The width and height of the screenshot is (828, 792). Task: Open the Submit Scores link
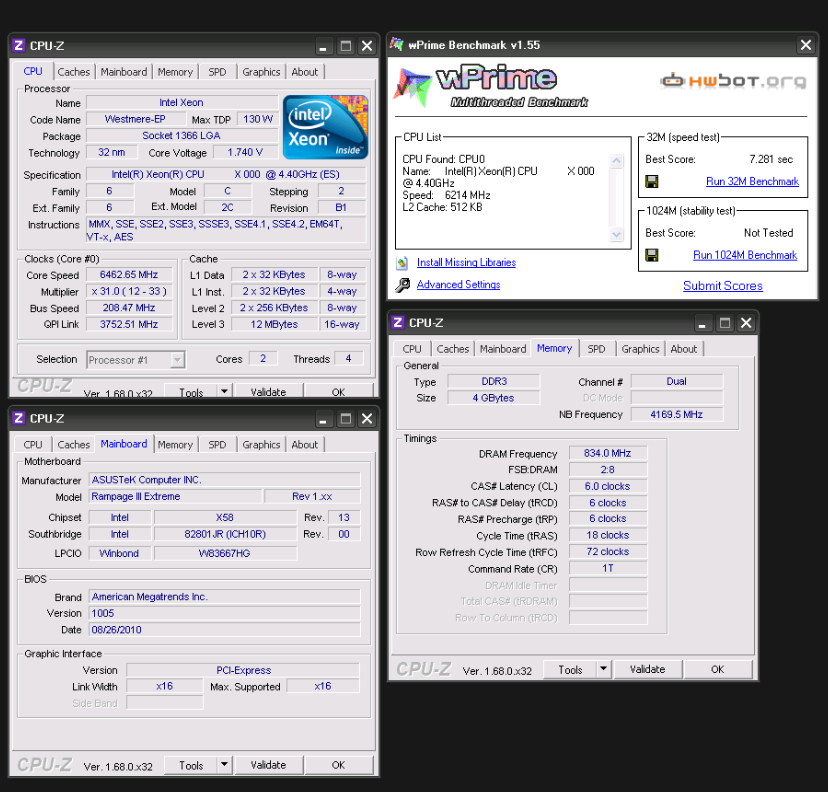click(723, 286)
